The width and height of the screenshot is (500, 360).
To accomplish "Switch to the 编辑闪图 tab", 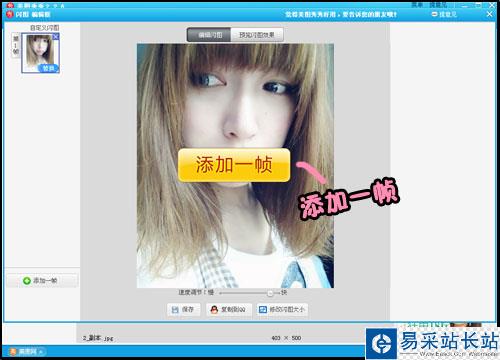I will coord(209,35).
